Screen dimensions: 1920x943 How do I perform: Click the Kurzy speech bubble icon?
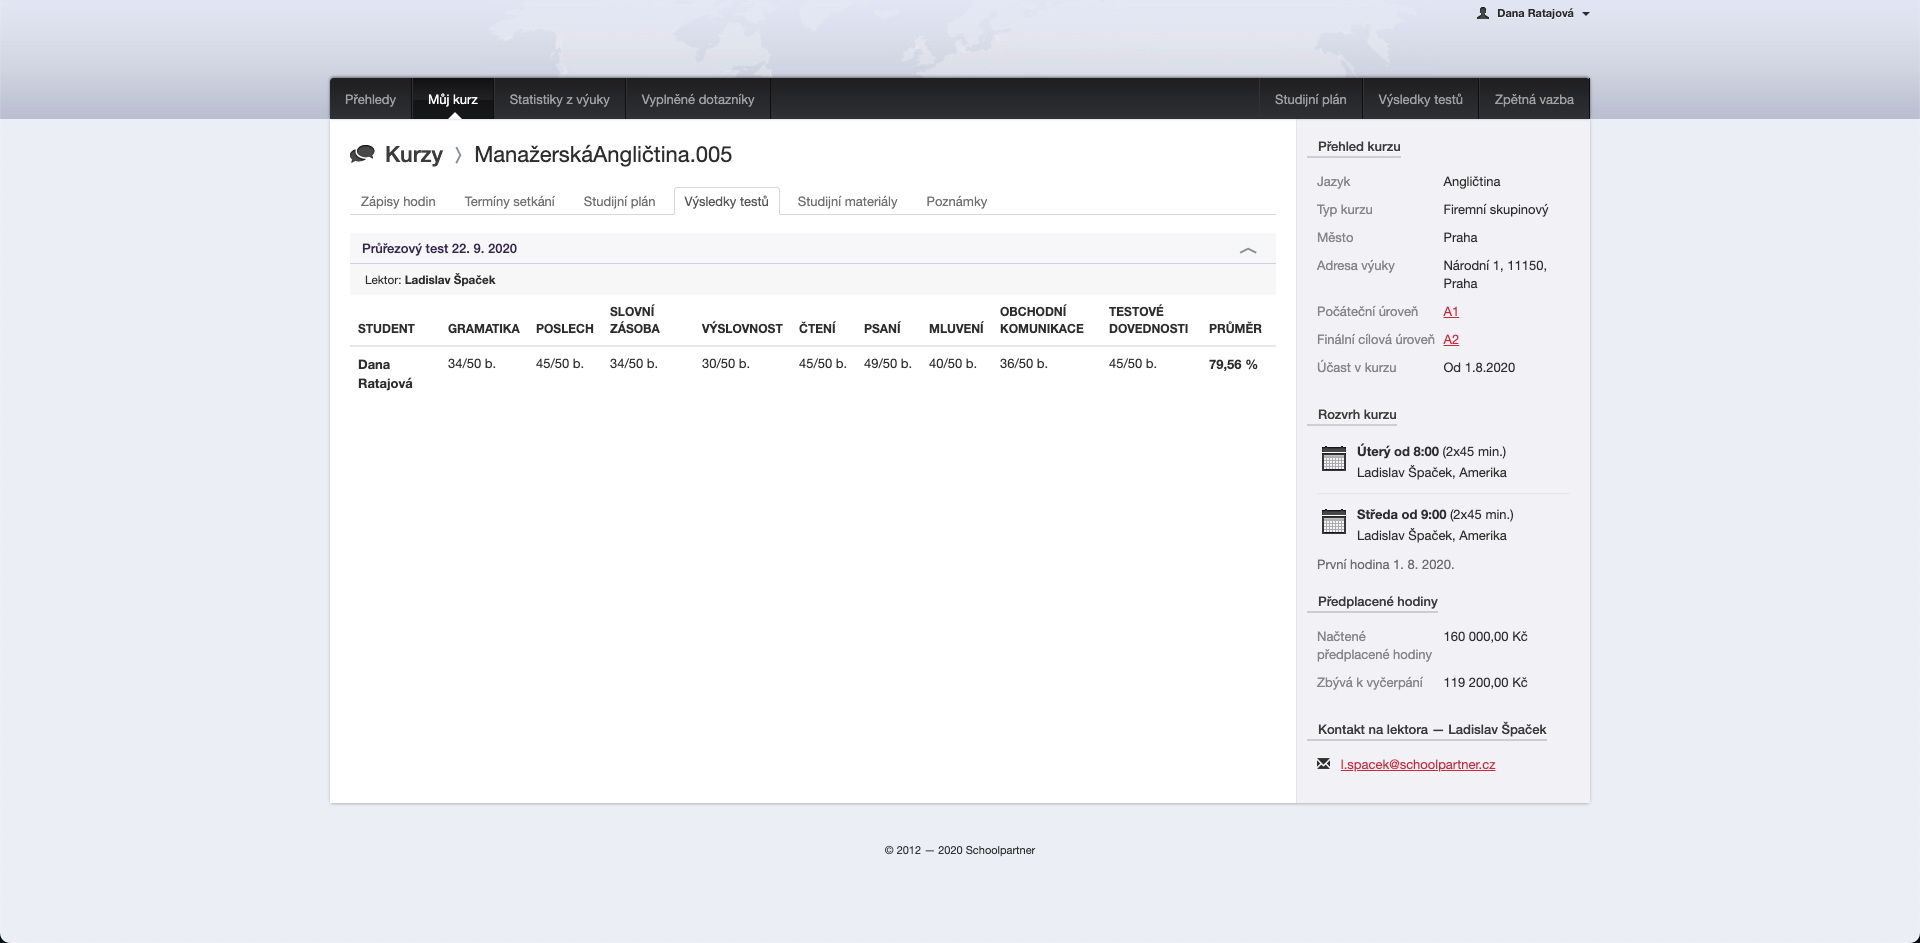(x=362, y=154)
